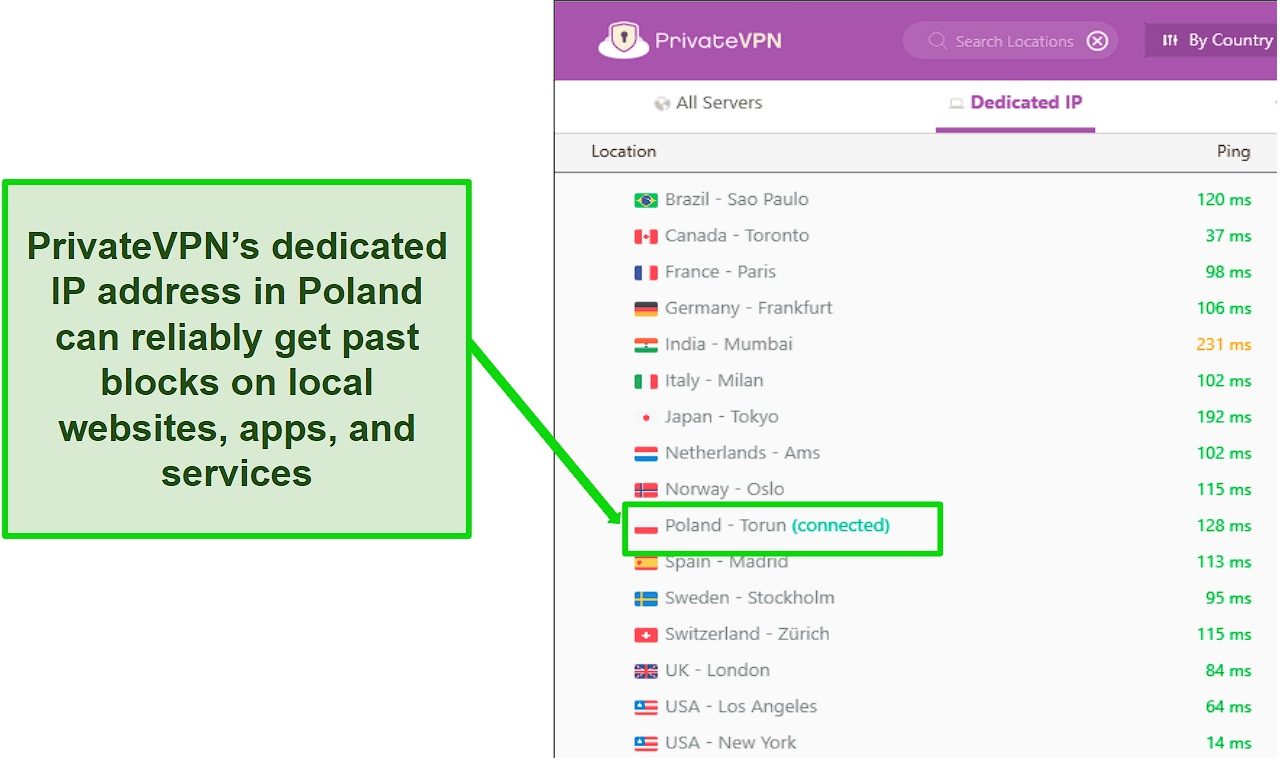Switch to the All Servers tab

coord(708,102)
